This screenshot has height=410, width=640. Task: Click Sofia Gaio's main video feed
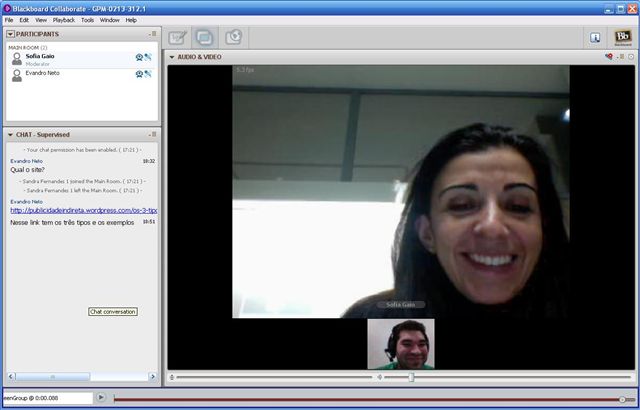(x=401, y=192)
